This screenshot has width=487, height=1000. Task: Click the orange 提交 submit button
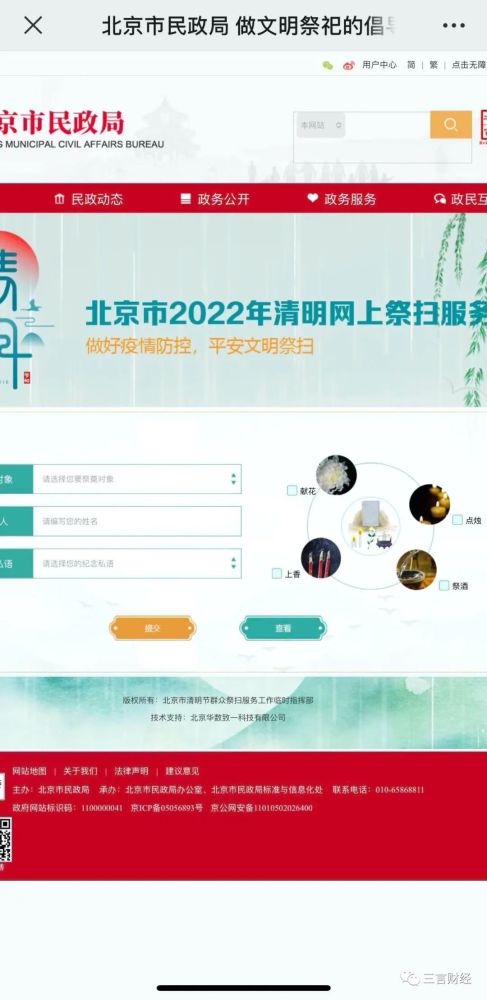(152, 628)
